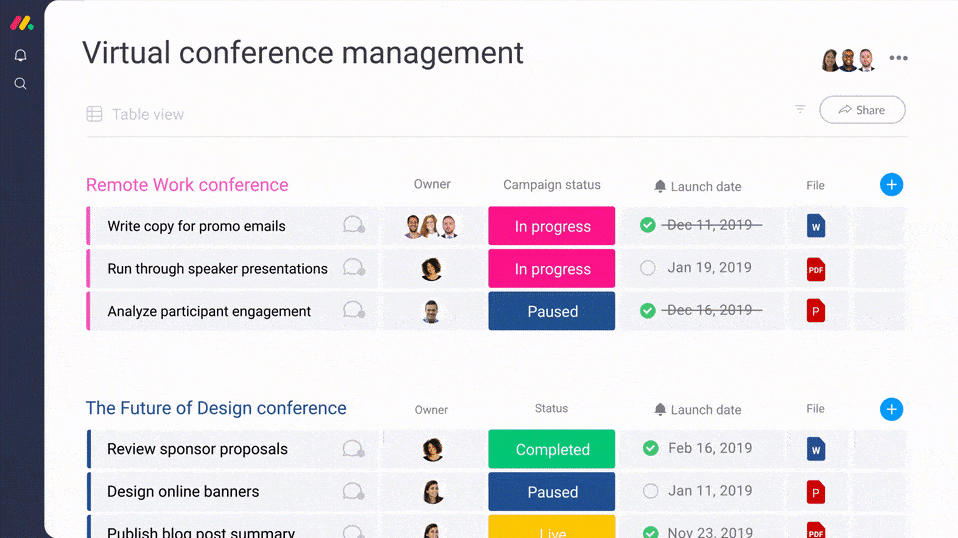Toggle done check for Dec 16, 2019 date
Screen dimensions: 958x538
pos(648,310)
